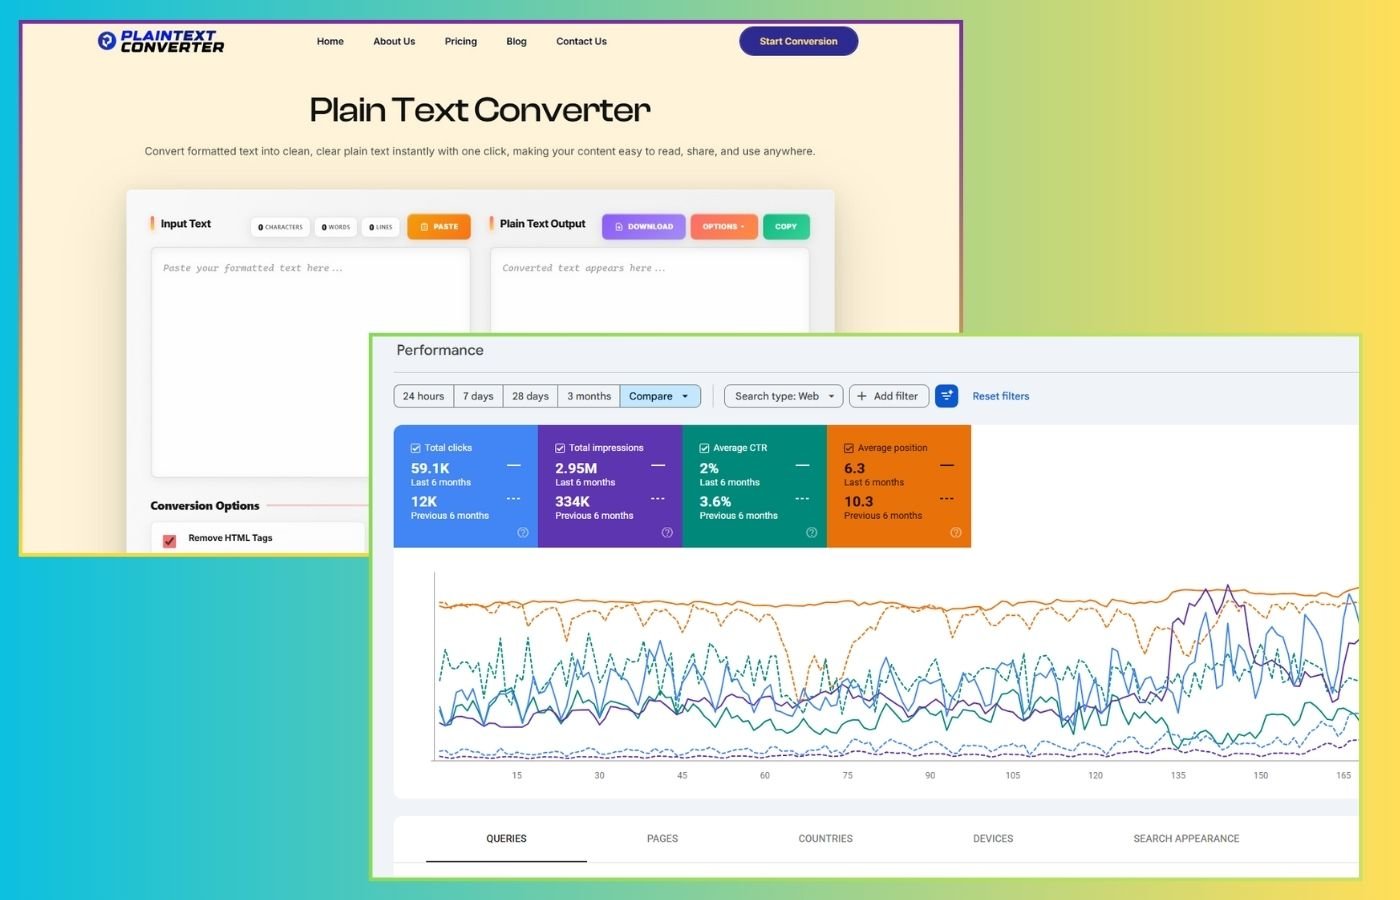
Task: Click the Add filter button
Action: coord(888,396)
